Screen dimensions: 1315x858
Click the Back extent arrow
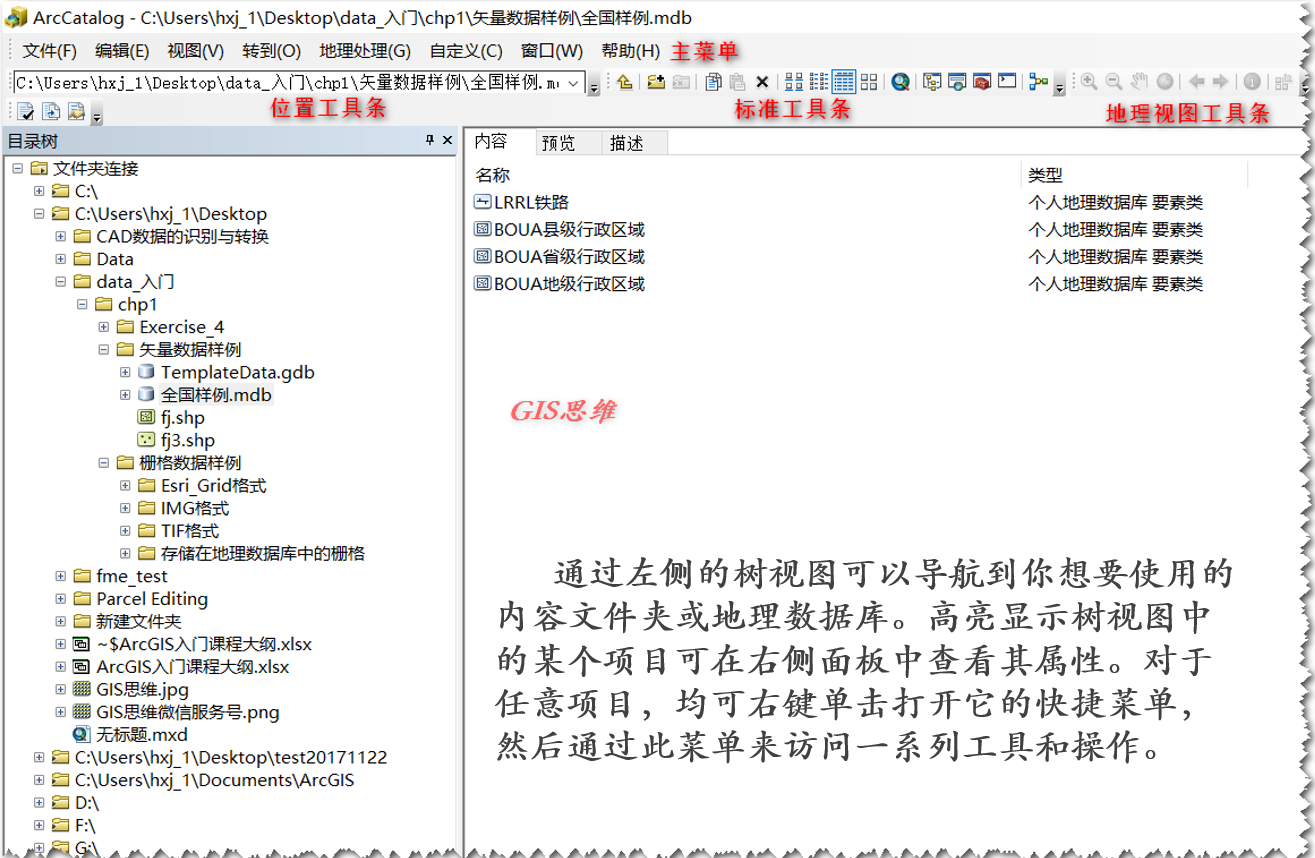click(1197, 82)
